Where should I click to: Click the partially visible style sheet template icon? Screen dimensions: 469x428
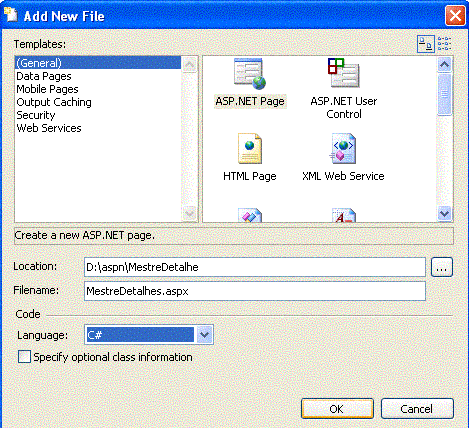[x=250, y=215]
